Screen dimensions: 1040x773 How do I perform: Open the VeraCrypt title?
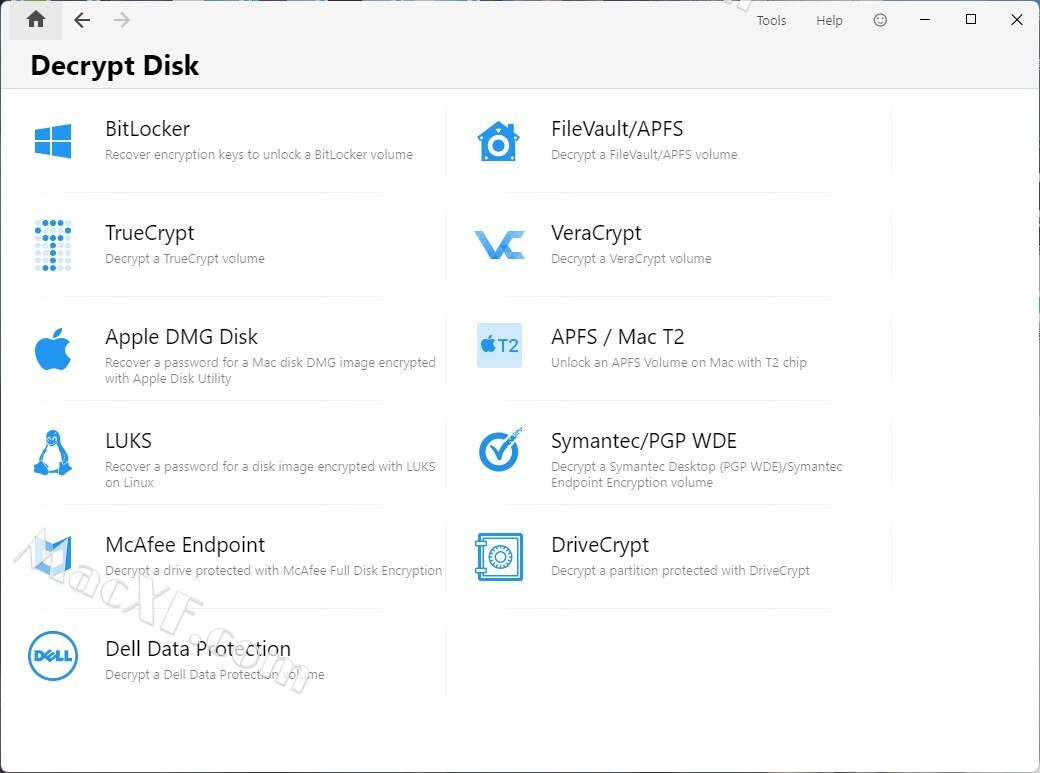point(596,233)
